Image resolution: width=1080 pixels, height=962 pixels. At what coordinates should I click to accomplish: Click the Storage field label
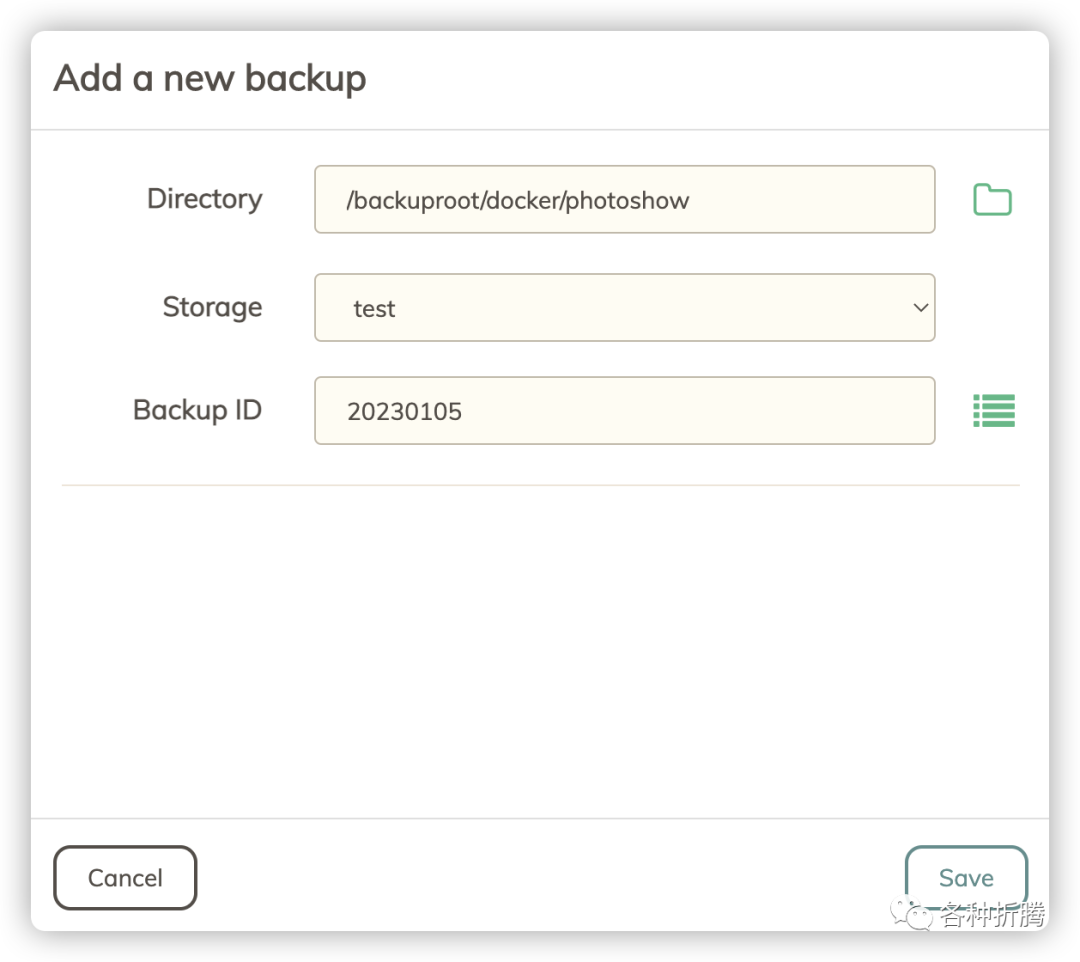click(212, 307)
